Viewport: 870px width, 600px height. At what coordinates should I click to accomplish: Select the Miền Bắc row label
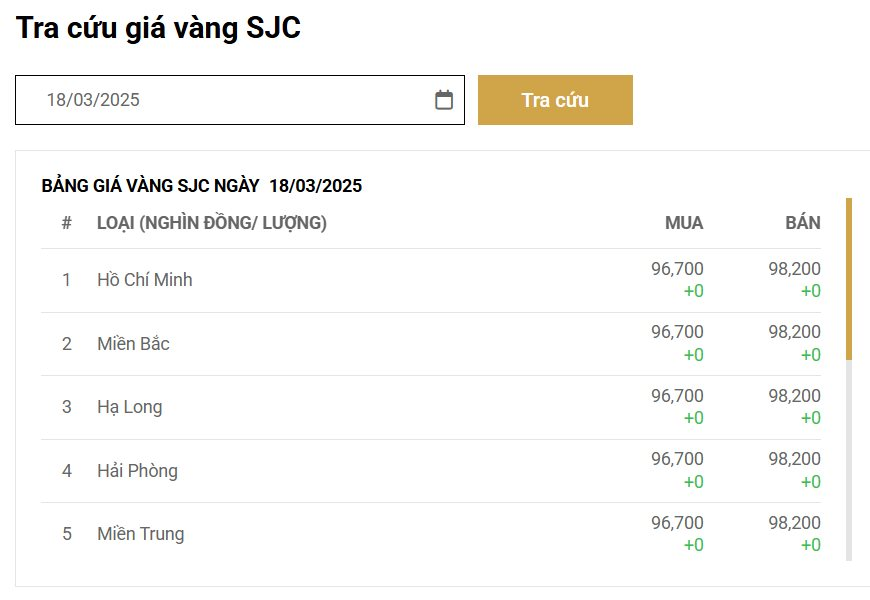click(133, 344)
